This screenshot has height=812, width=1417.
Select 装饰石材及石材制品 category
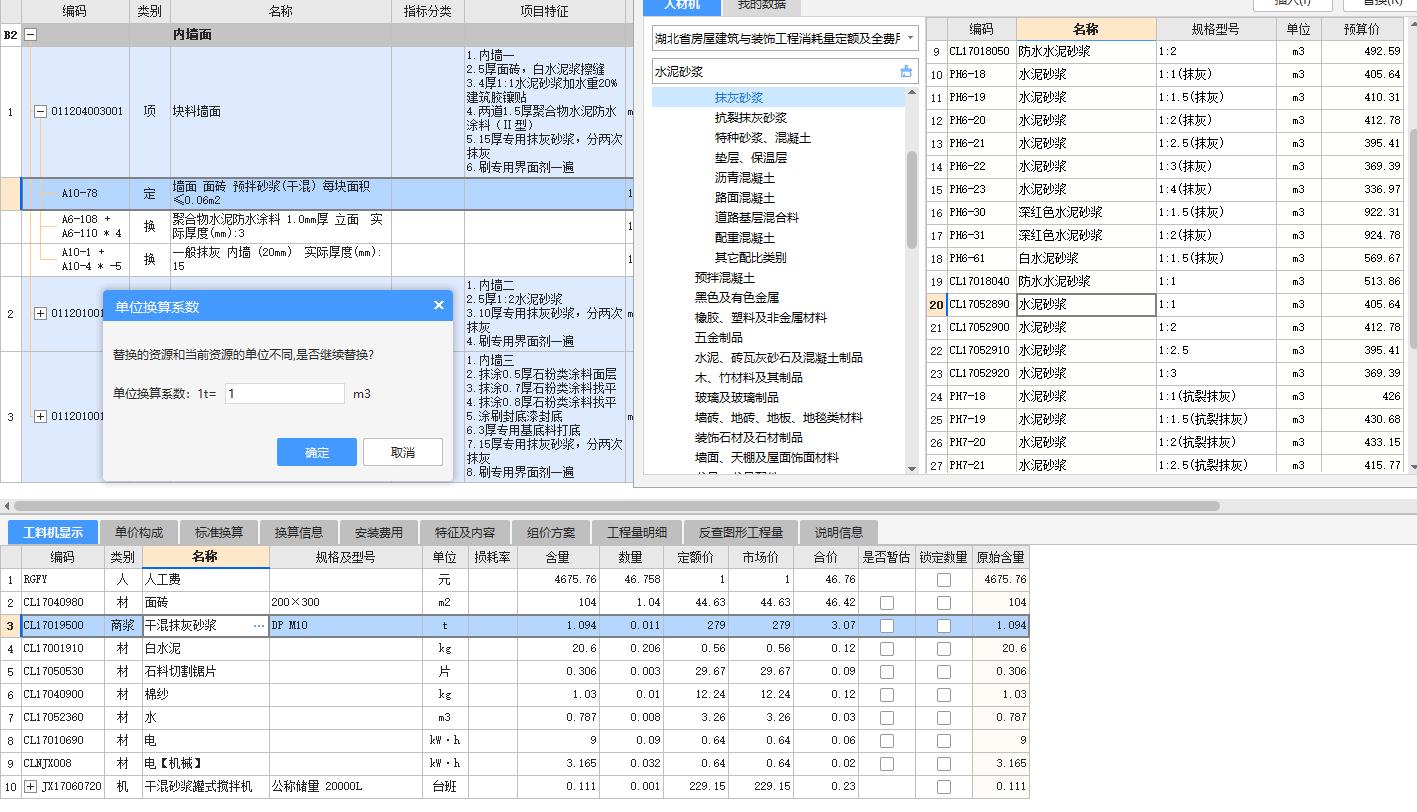click(749, 438)
